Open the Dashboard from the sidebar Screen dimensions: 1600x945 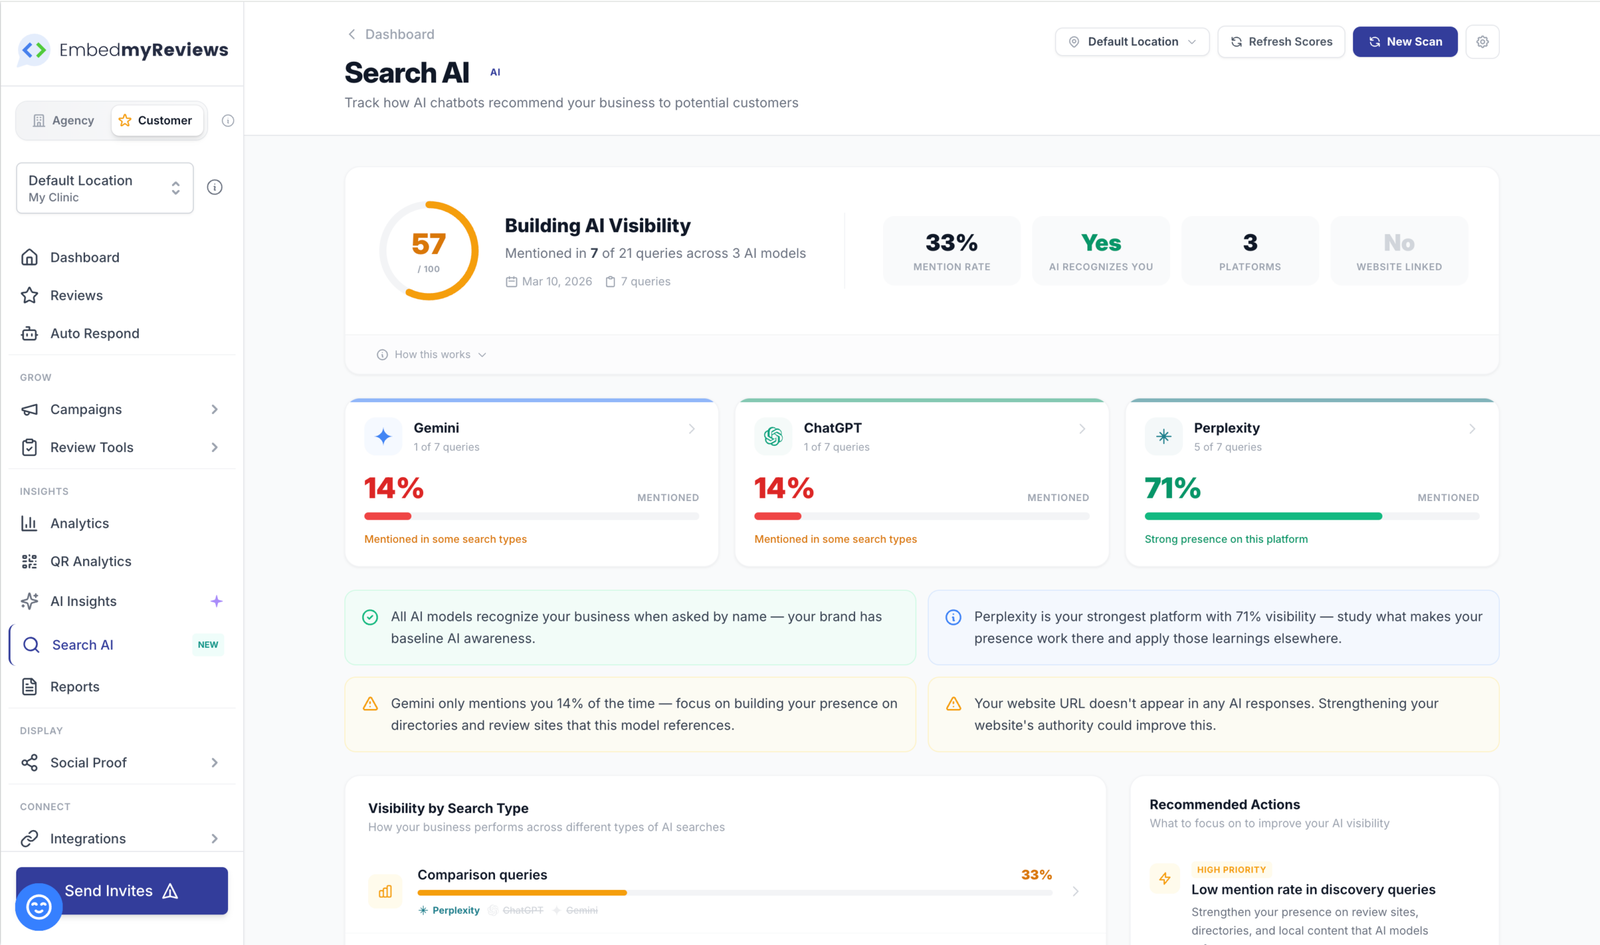click(85, 257)
